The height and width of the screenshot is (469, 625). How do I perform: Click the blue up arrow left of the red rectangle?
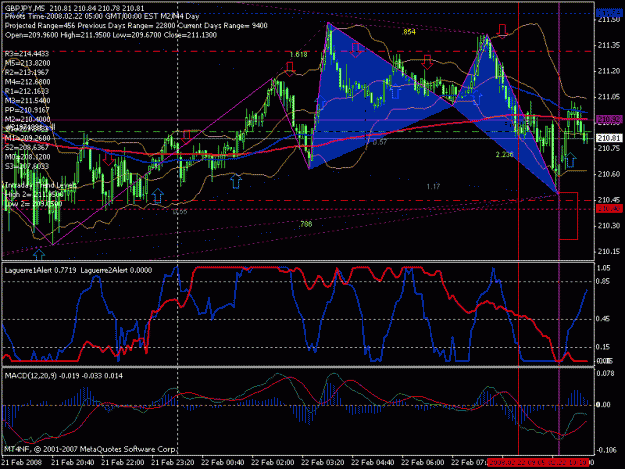tap(571, 160)
